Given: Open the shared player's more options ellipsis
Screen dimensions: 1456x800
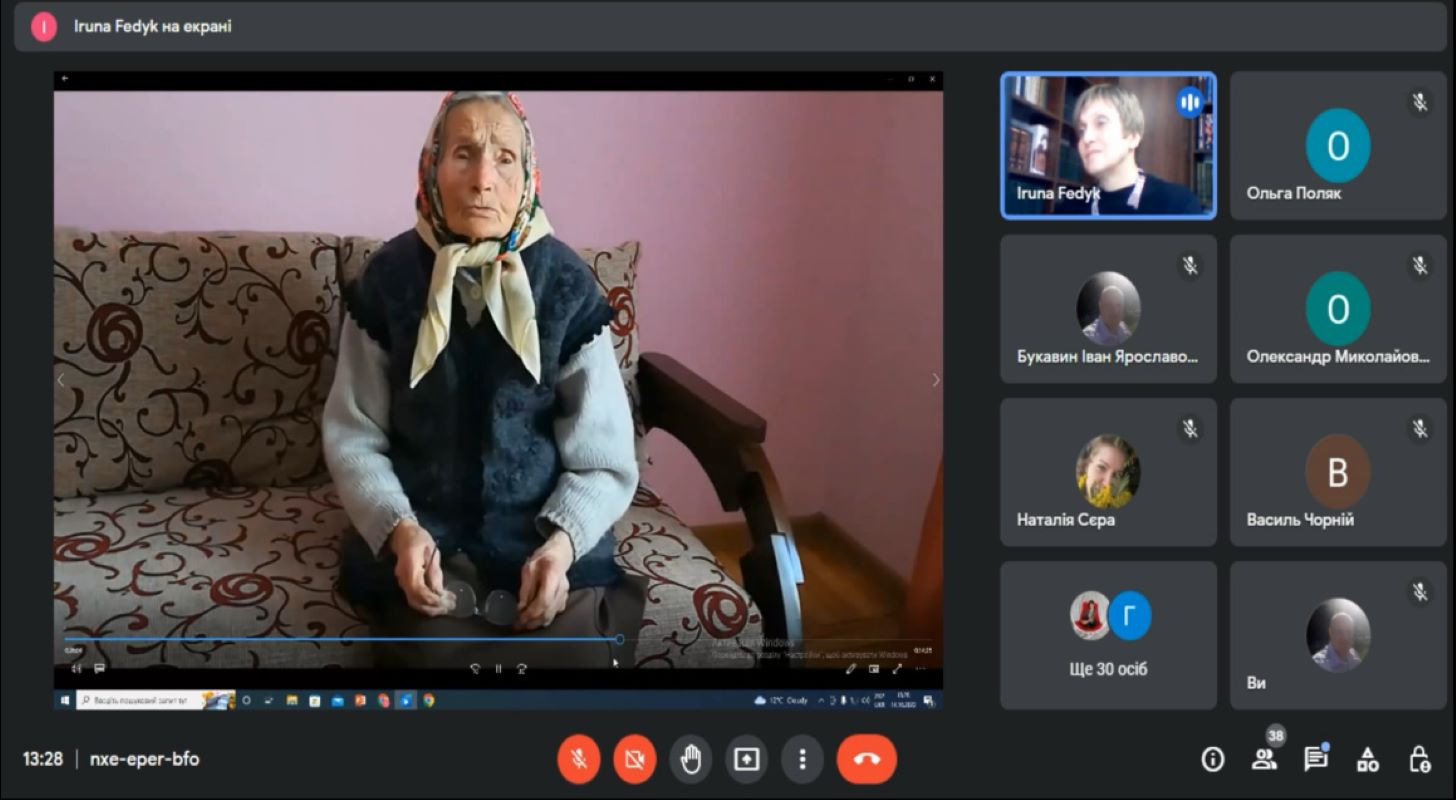Looking at the screenshot, I should coord(920,669).
